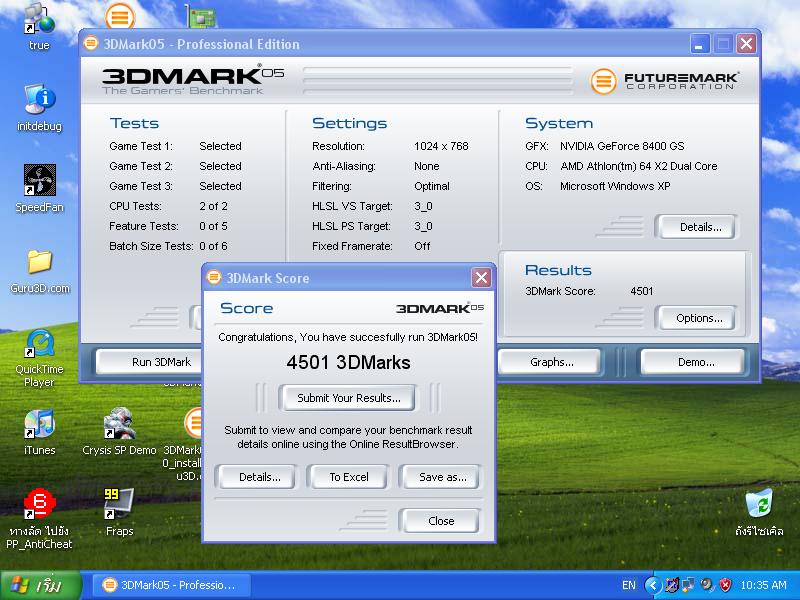Image resolution: width=800 pixels, height=600 pixels.
Task: Start the Demo button
Action: point(693,362)
